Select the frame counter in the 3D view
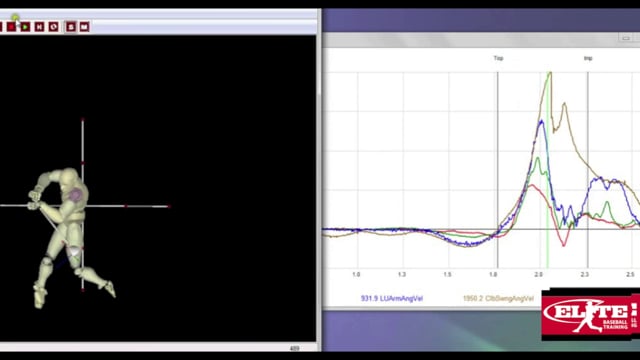 (x=294, y=349)
